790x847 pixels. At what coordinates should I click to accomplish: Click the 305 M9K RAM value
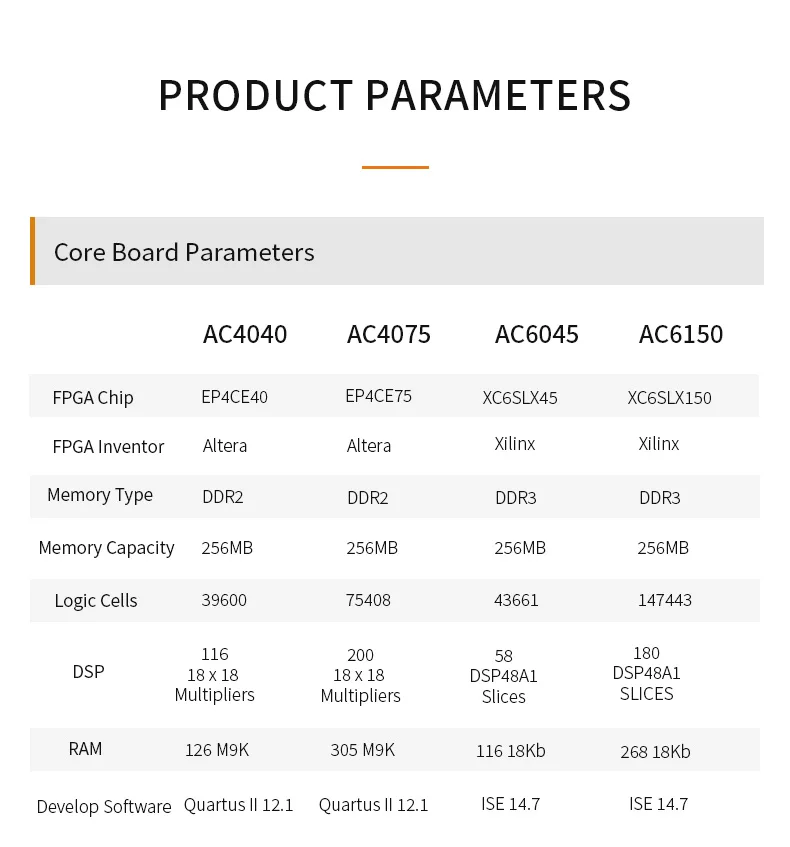(363, 750)
